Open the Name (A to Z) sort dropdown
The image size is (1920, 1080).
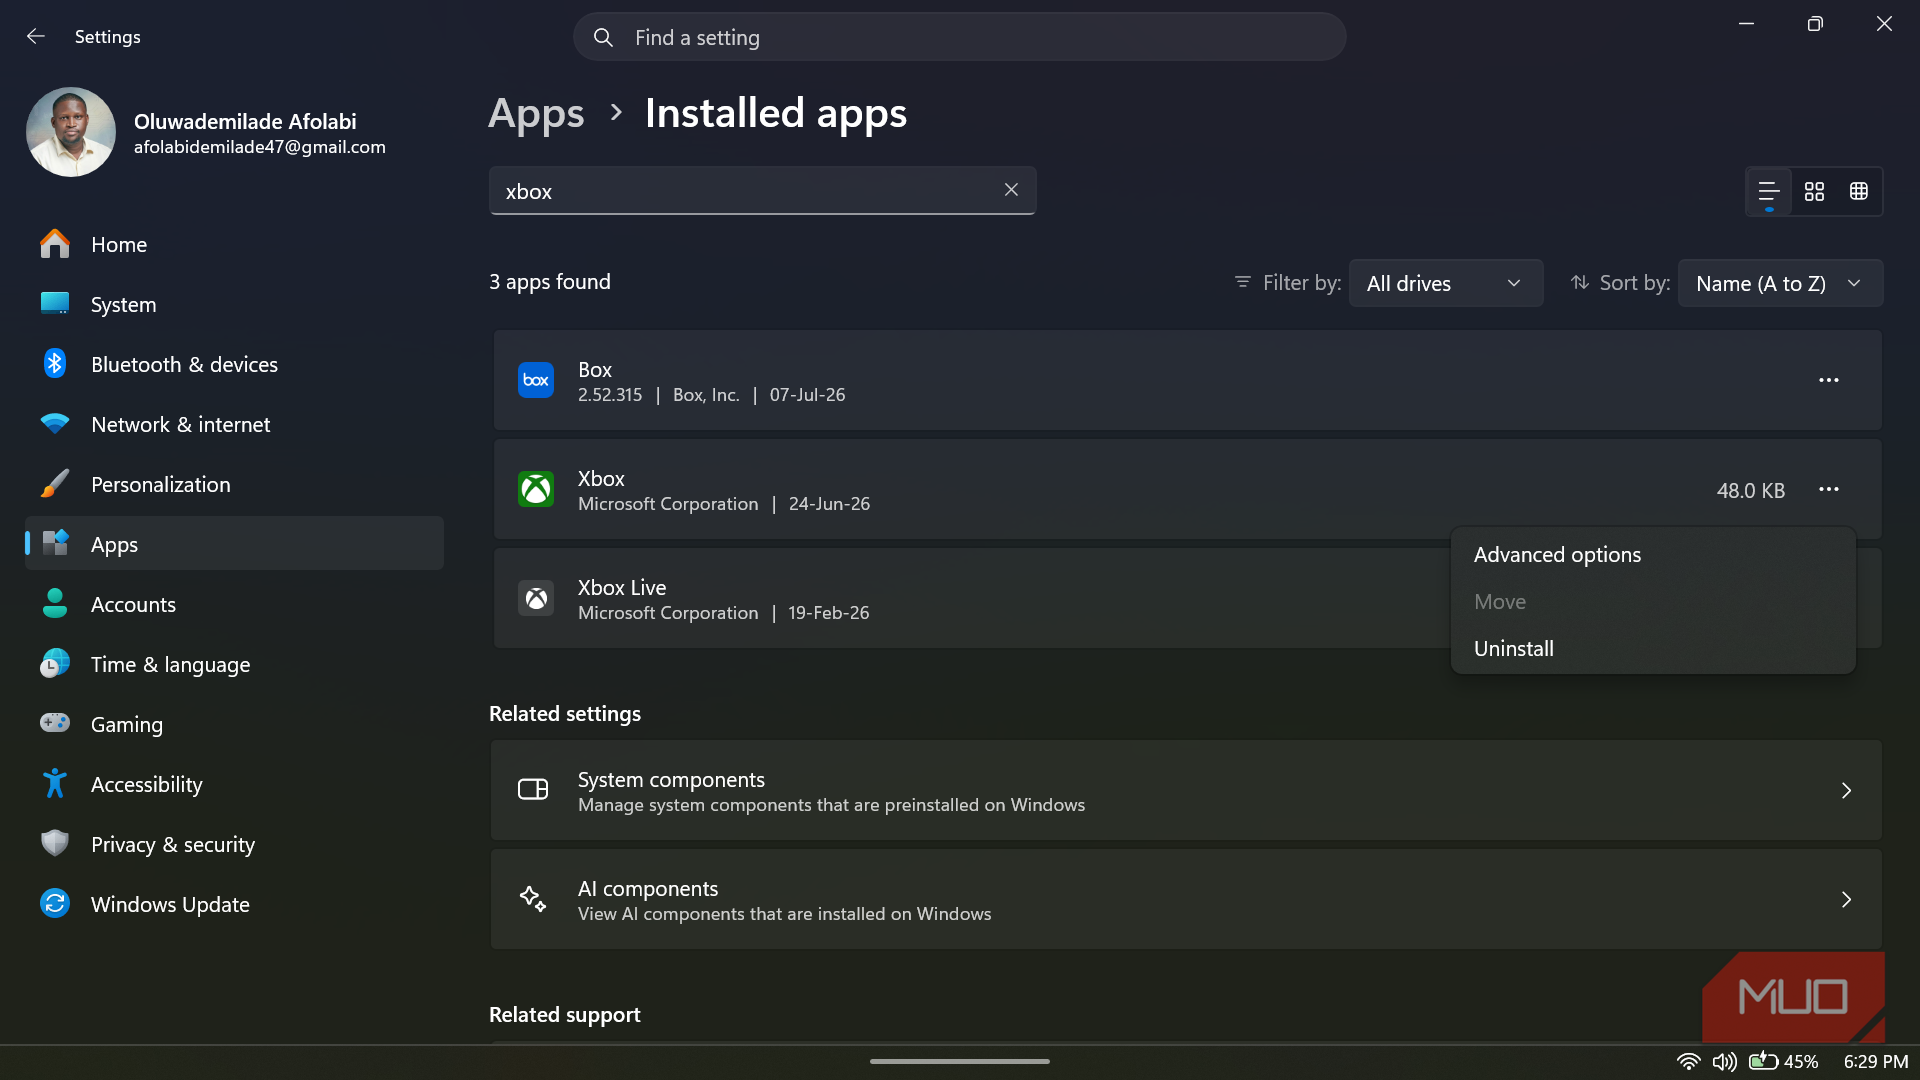point(1780,283)
